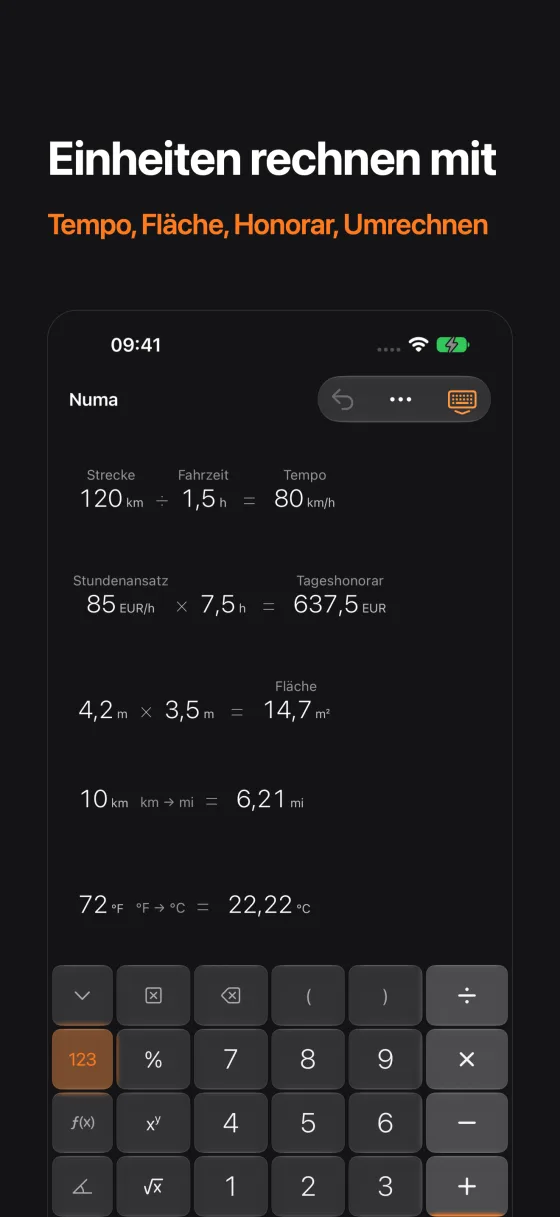Tap the km → mi conversion unit
The height and width of the screenshot is (1217, 560).
click(167, 802)
